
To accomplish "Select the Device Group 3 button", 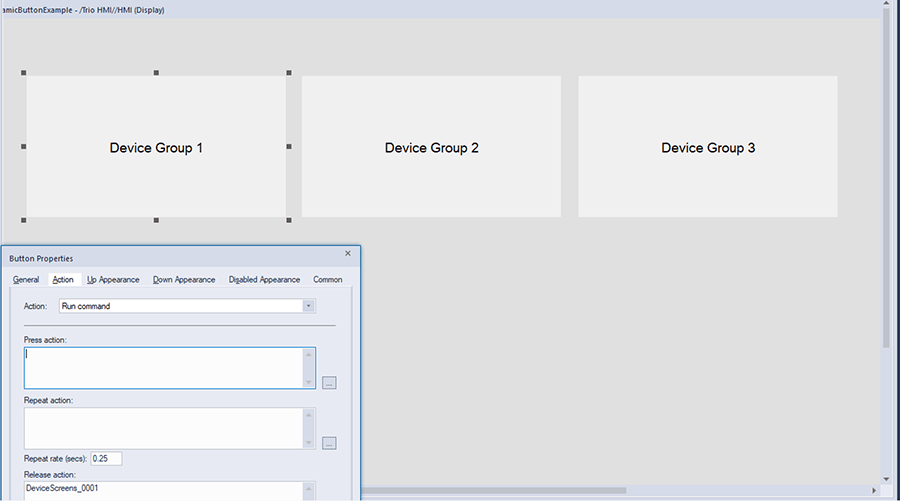I will click(x=708, y=147).
